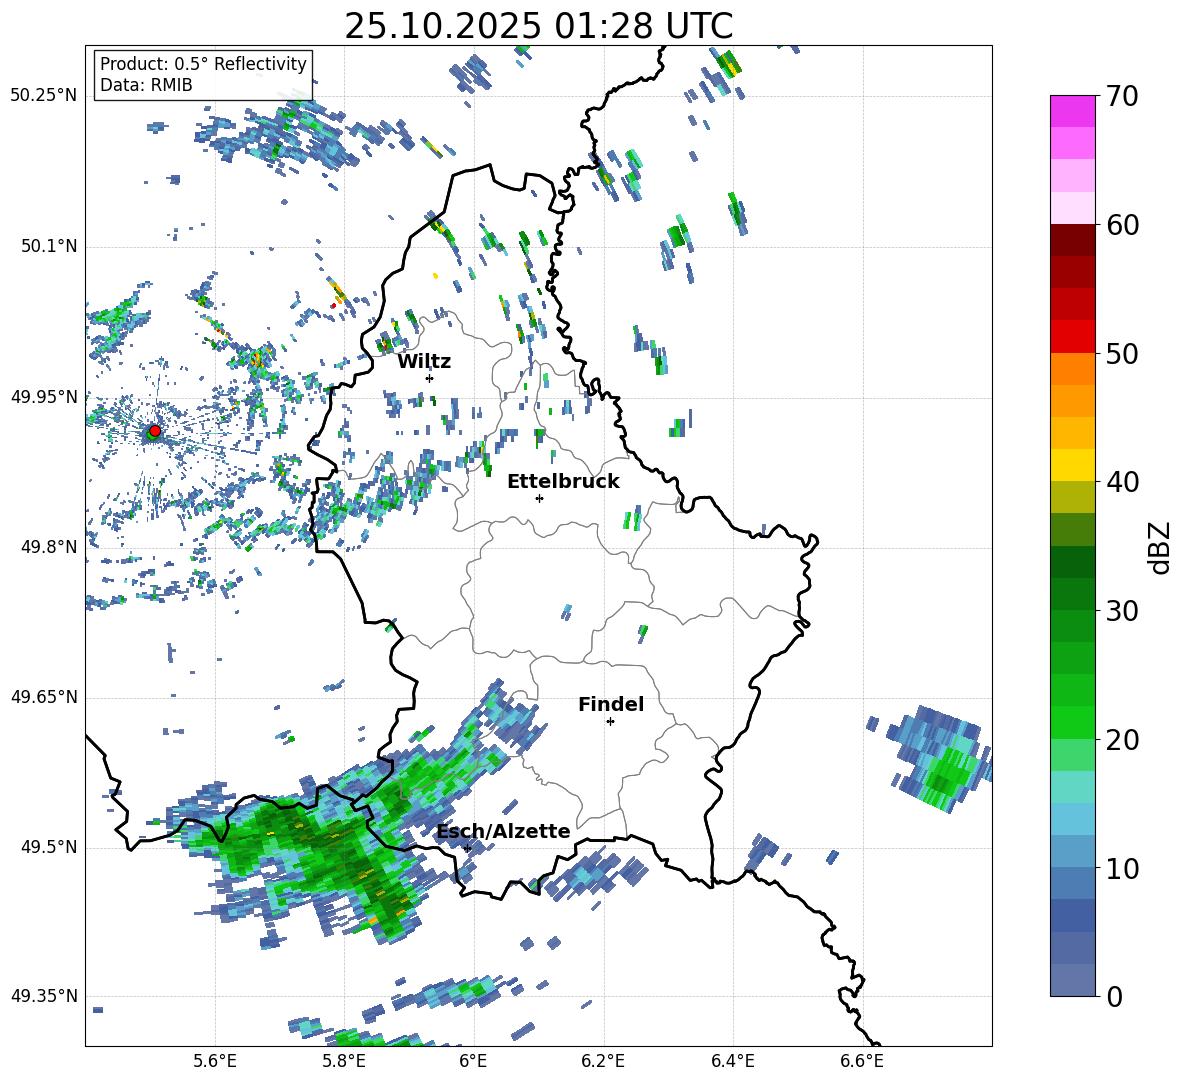Screen dimensions: 1184x1081
Task: Click the 49.65°N latitude label
Action: point(44,696)
